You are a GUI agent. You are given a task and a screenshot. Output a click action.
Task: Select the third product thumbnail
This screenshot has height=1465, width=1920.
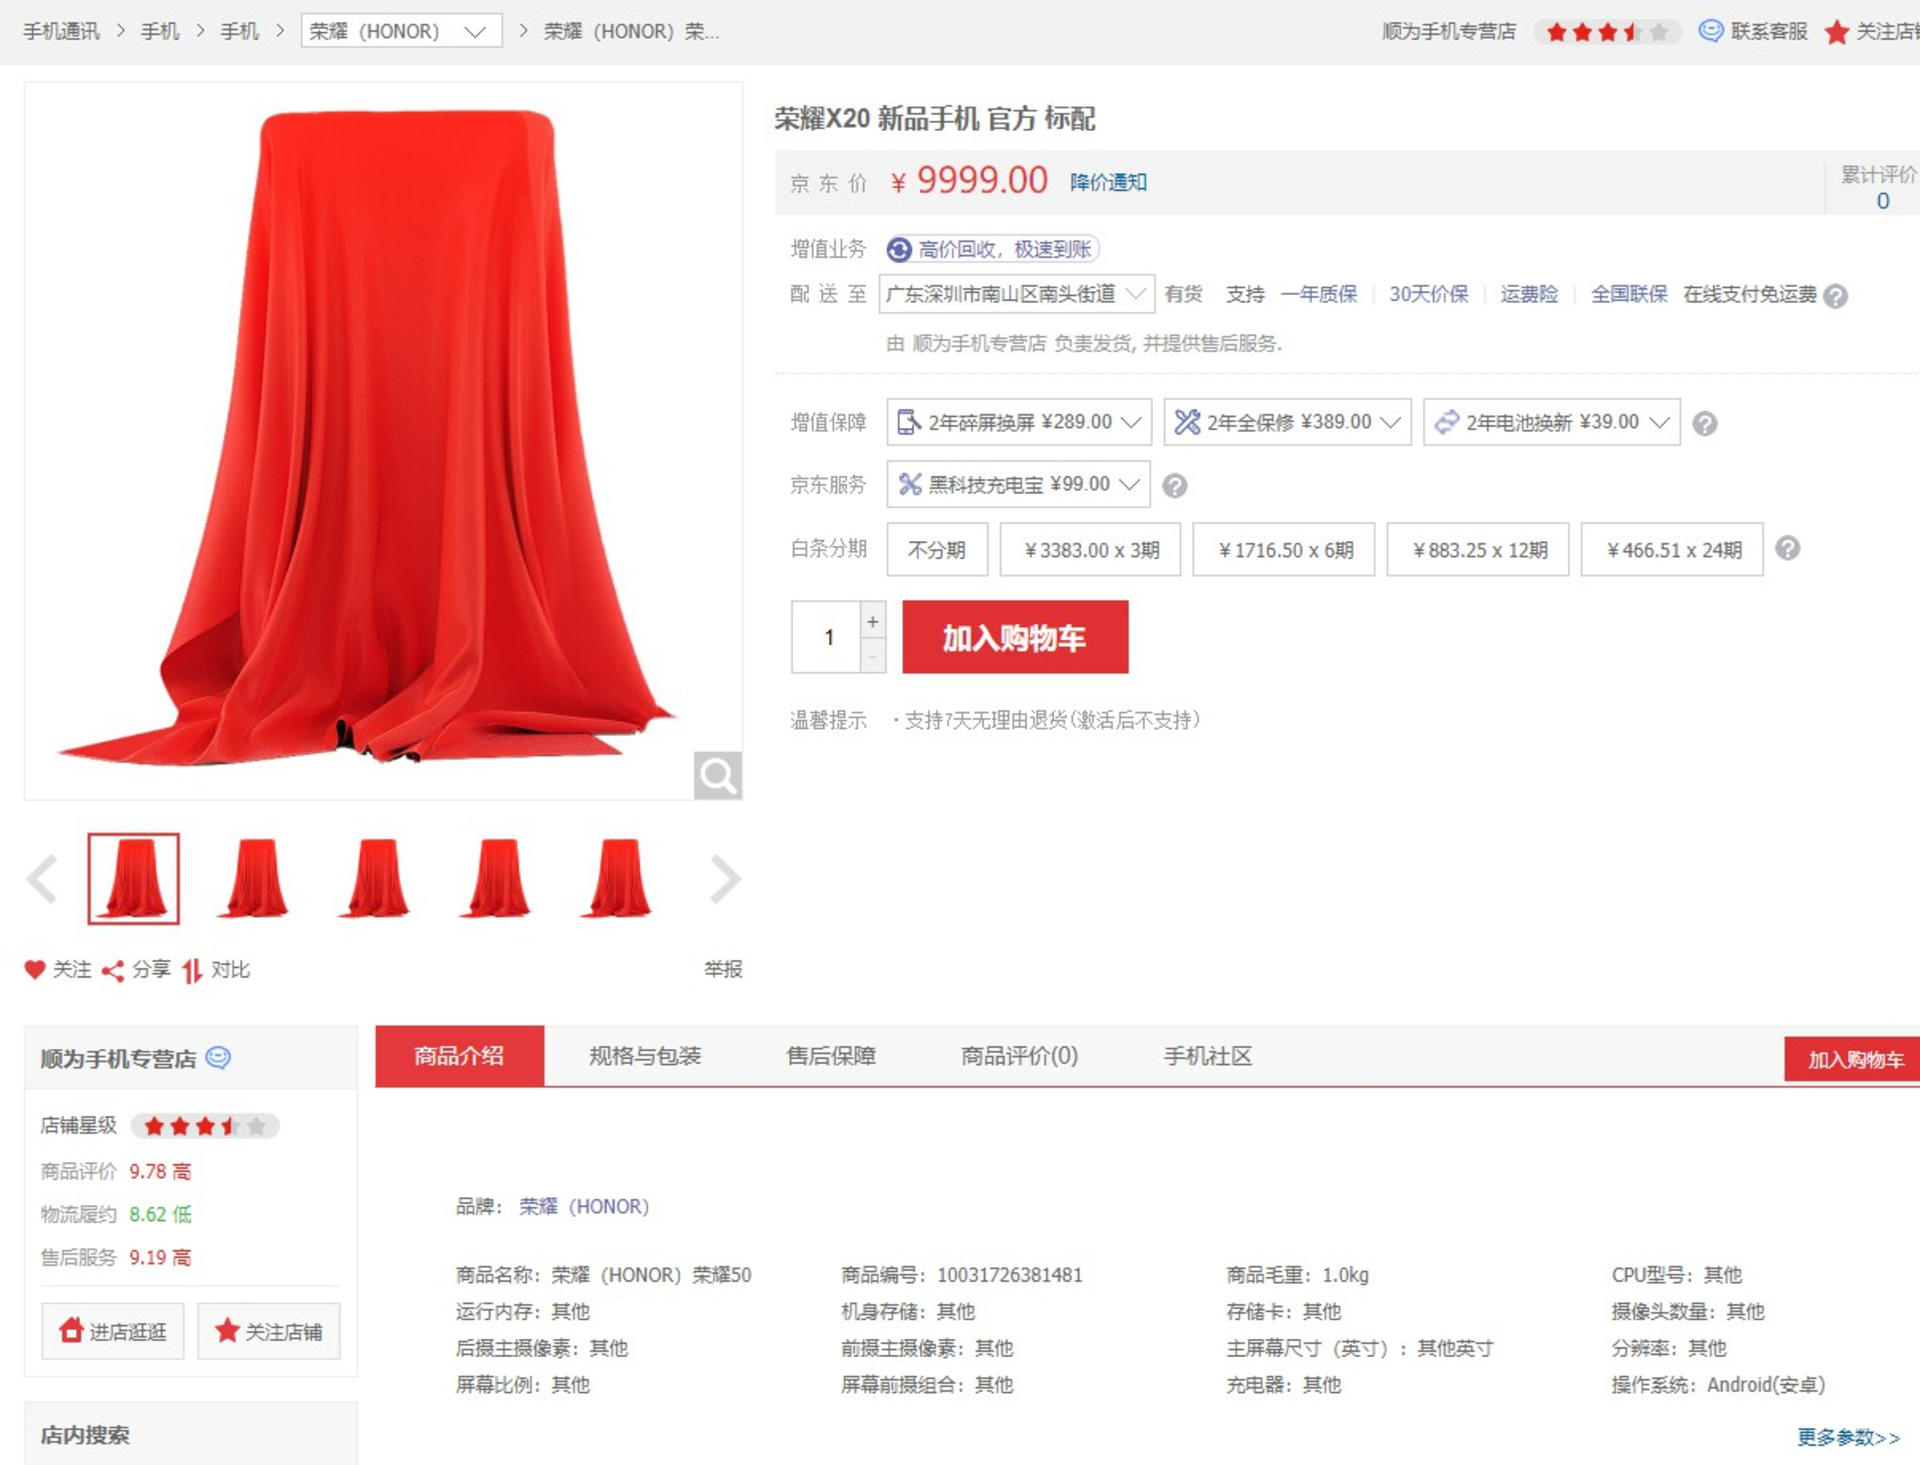375,878
